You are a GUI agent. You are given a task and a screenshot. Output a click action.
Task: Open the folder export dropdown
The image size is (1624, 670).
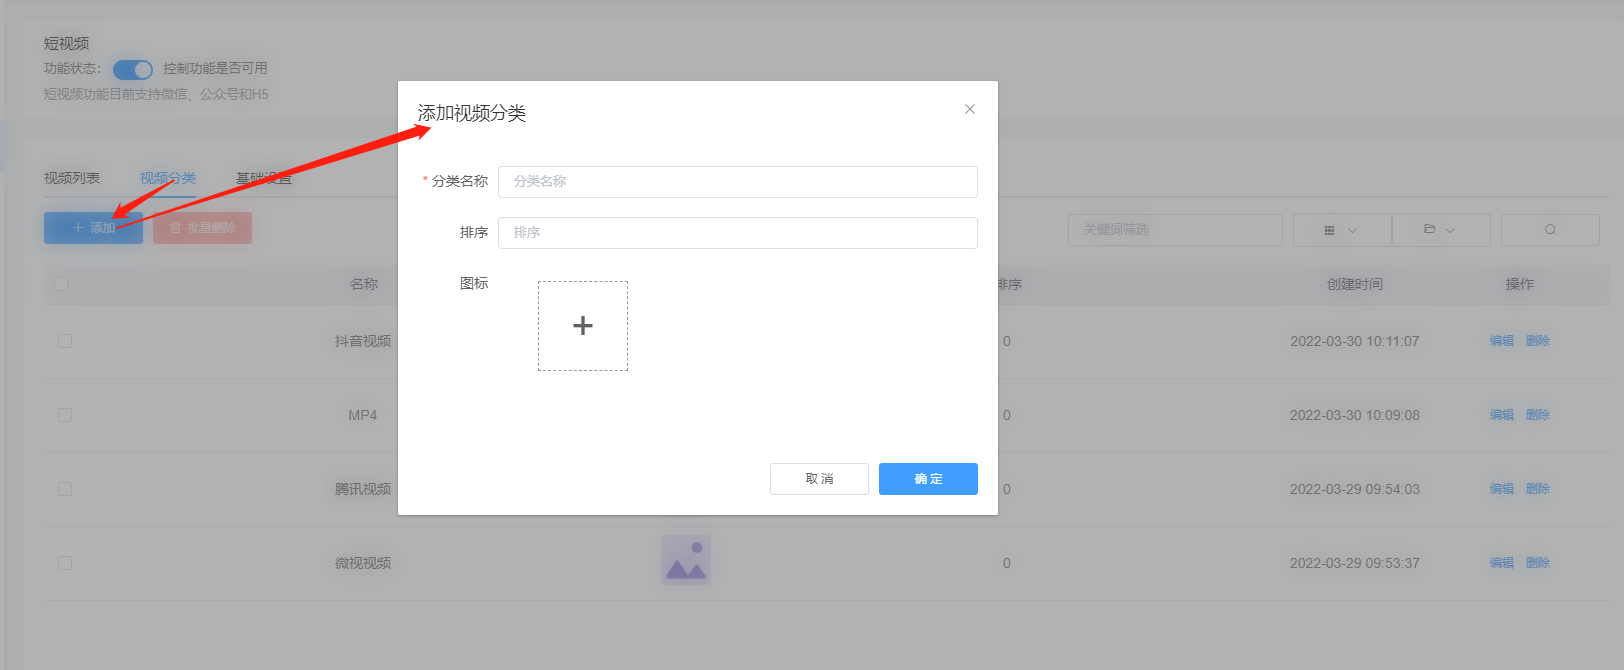[x=1440, y=230]
